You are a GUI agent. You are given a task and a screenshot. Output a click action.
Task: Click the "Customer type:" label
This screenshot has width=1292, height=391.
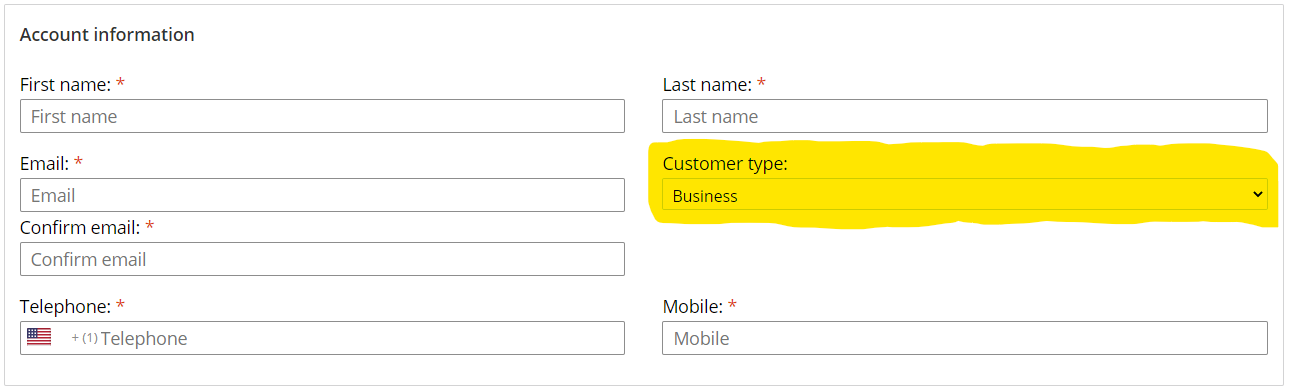click(x=725, y=163)
